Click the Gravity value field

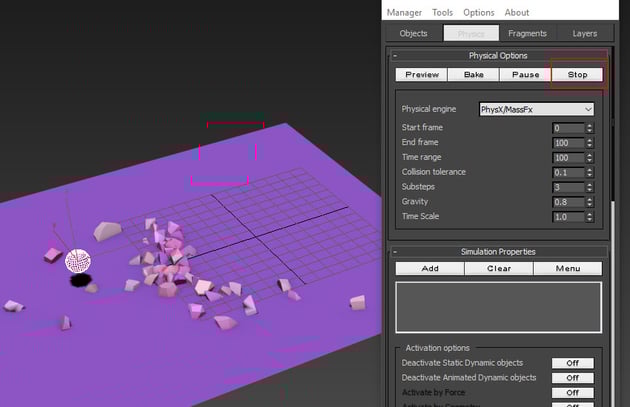coord(568,202)
